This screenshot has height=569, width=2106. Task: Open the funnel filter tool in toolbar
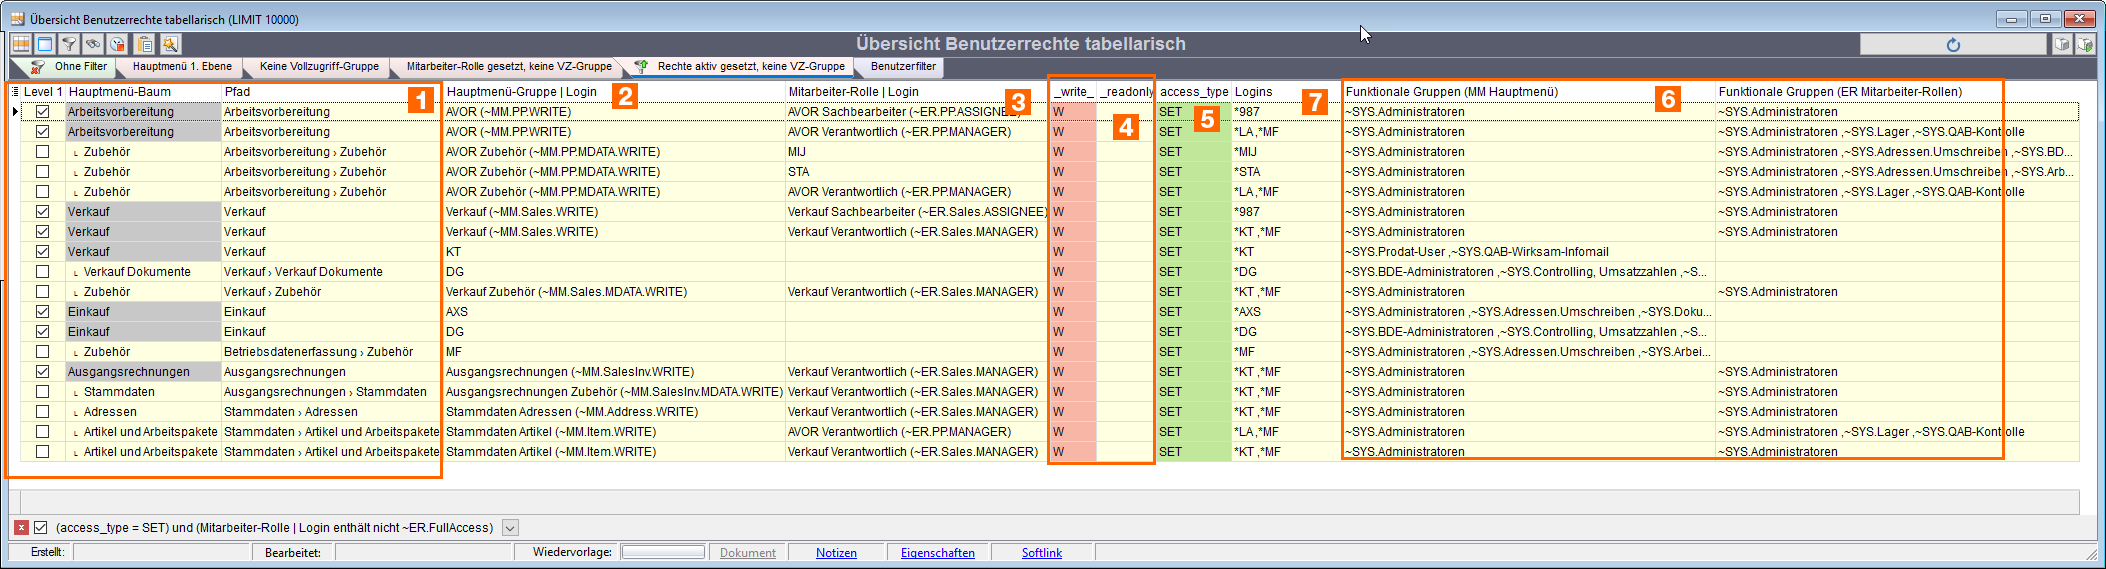pyautogui.click(x=69, y=44)
